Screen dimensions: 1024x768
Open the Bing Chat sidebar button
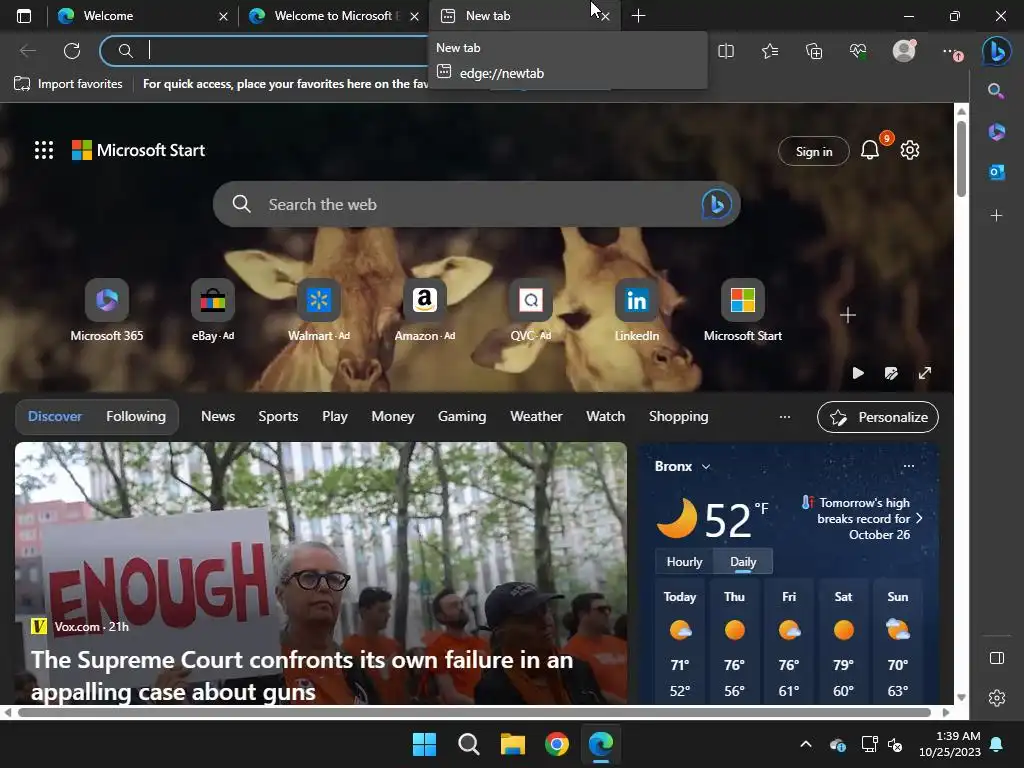pyautogui.click(x=997, y=51)
